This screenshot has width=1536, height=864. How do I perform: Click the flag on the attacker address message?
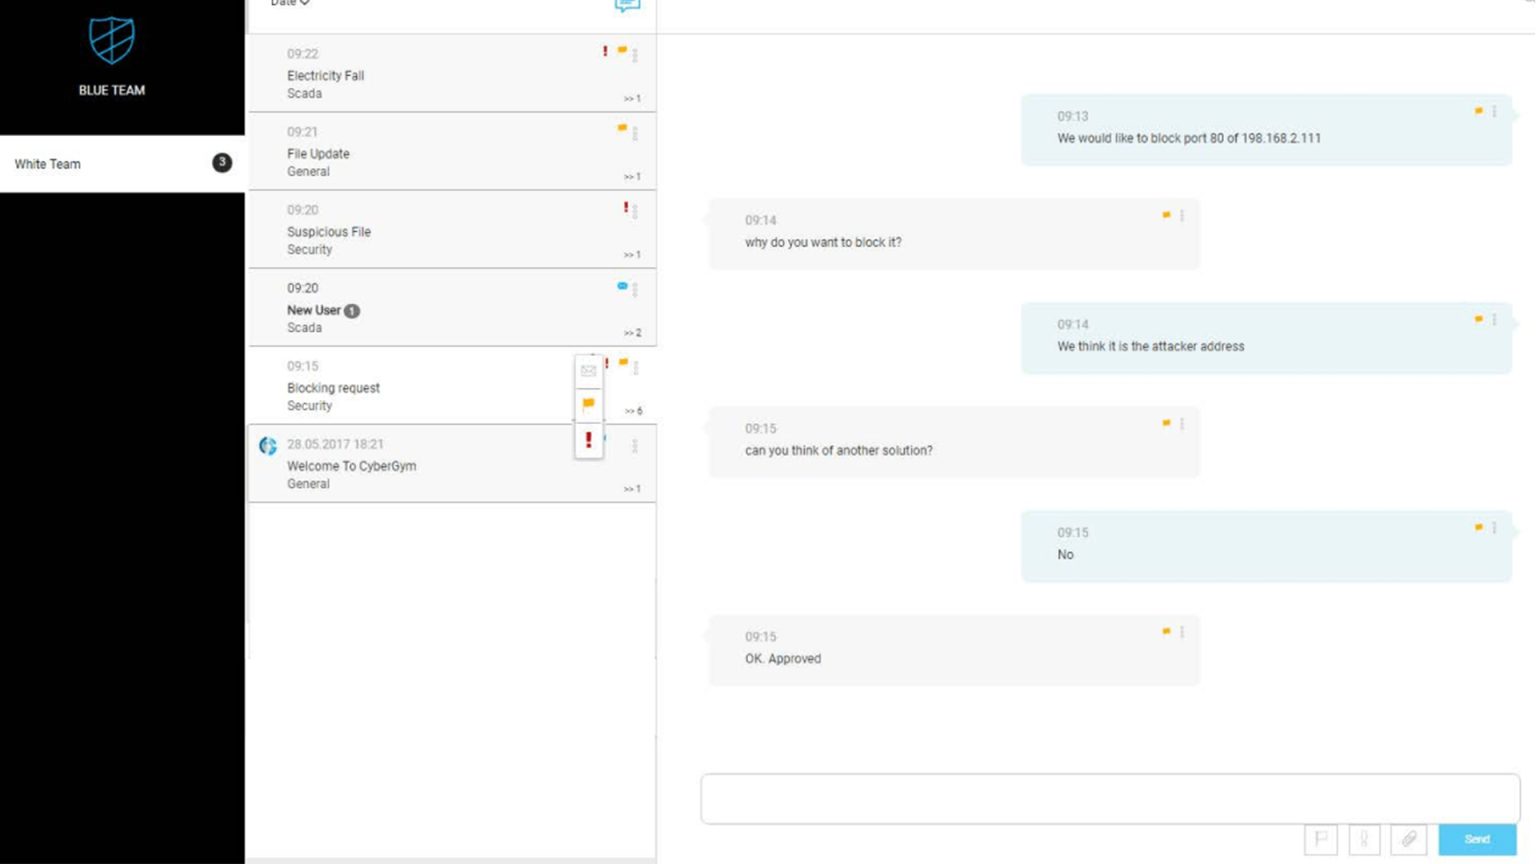click(x=1478, y=319)
